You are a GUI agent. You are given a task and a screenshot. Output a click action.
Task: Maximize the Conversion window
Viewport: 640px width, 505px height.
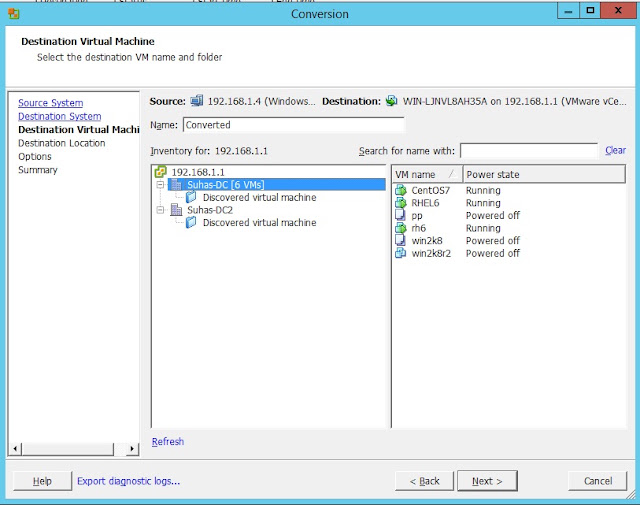590,11
